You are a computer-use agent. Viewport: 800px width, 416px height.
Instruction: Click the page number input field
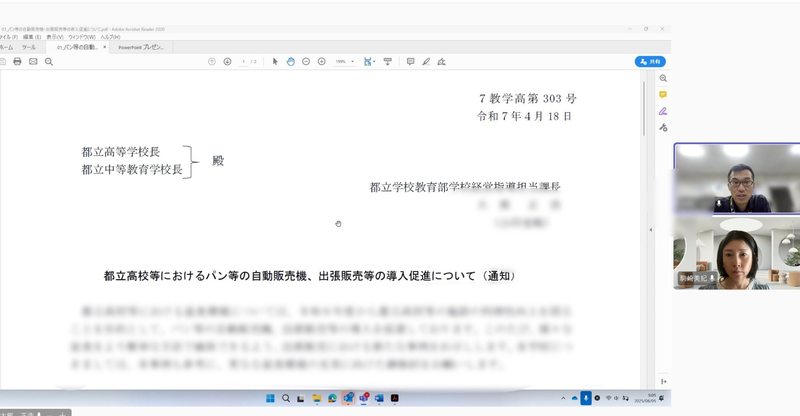pos(244,61)
